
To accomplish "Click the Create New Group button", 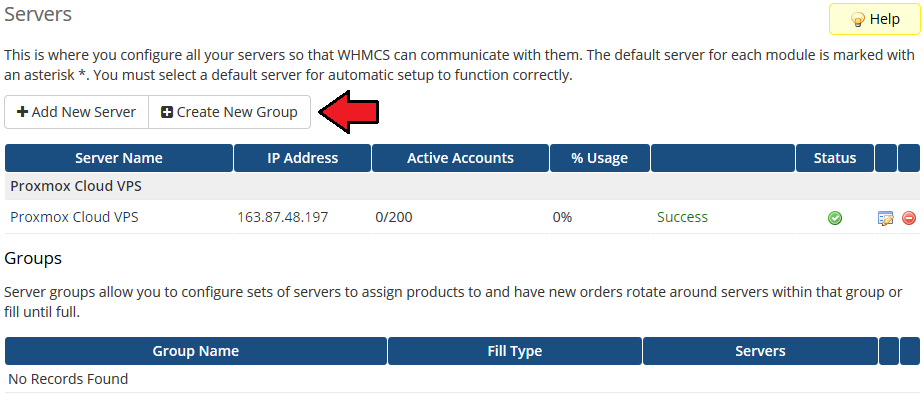I will pos(229,112).
